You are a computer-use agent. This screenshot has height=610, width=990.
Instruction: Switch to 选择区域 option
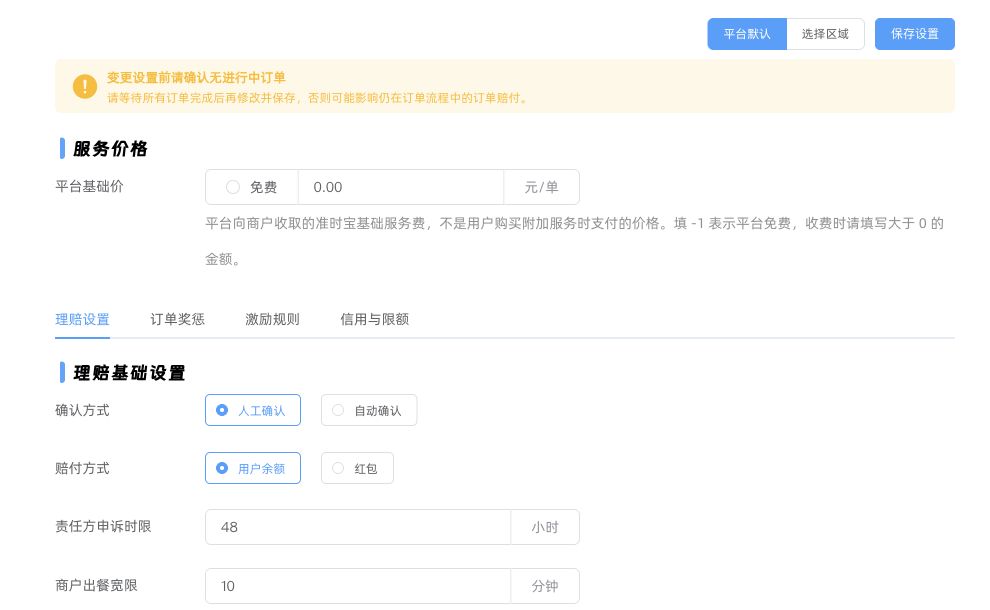click(825, 34)
